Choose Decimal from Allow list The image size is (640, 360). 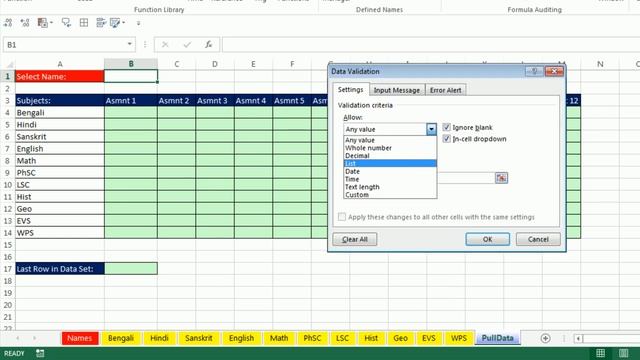(x=390, y=156)
